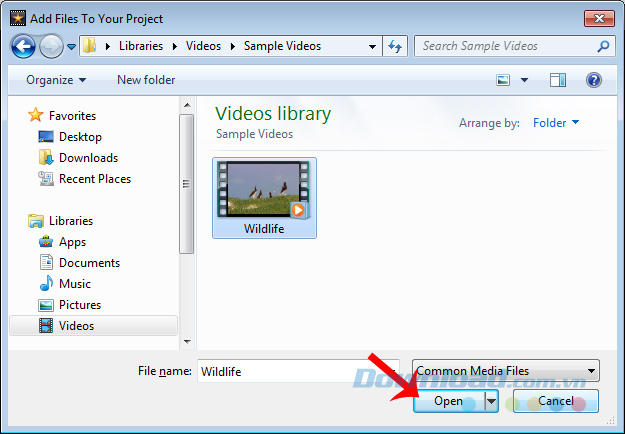Open the Organize menu
This screenshot has width=625, height=434.
click(x=56, y=80)
